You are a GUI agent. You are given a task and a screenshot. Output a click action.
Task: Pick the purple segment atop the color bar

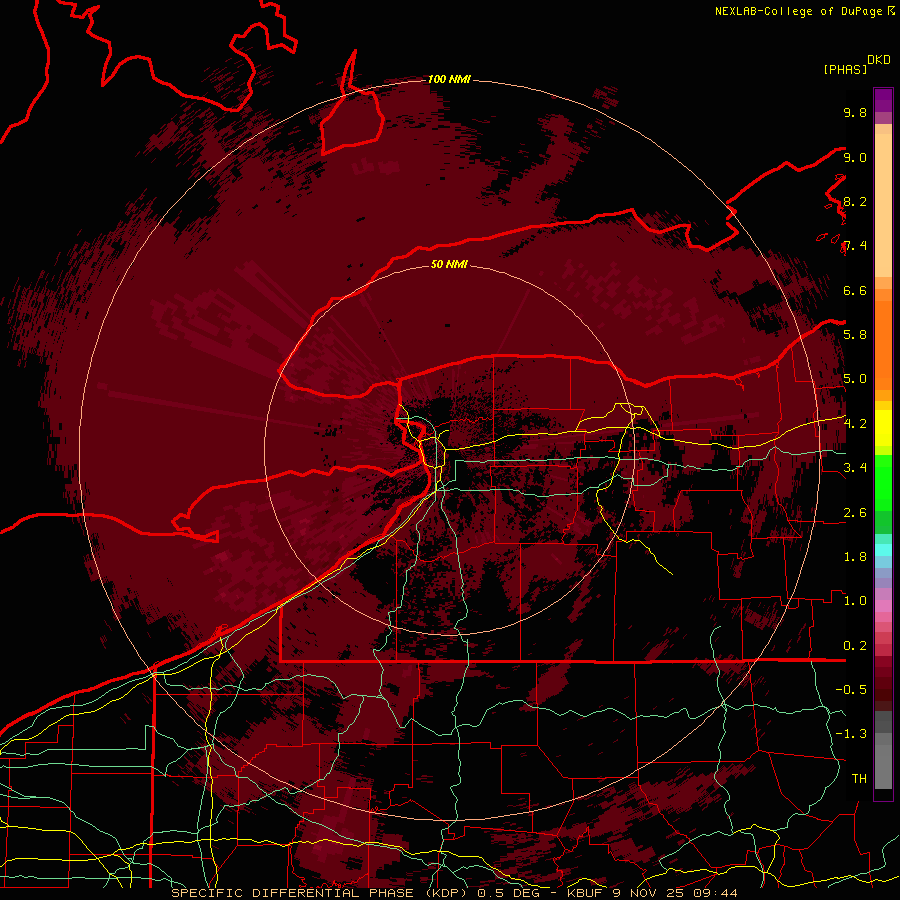click(883, 100)
